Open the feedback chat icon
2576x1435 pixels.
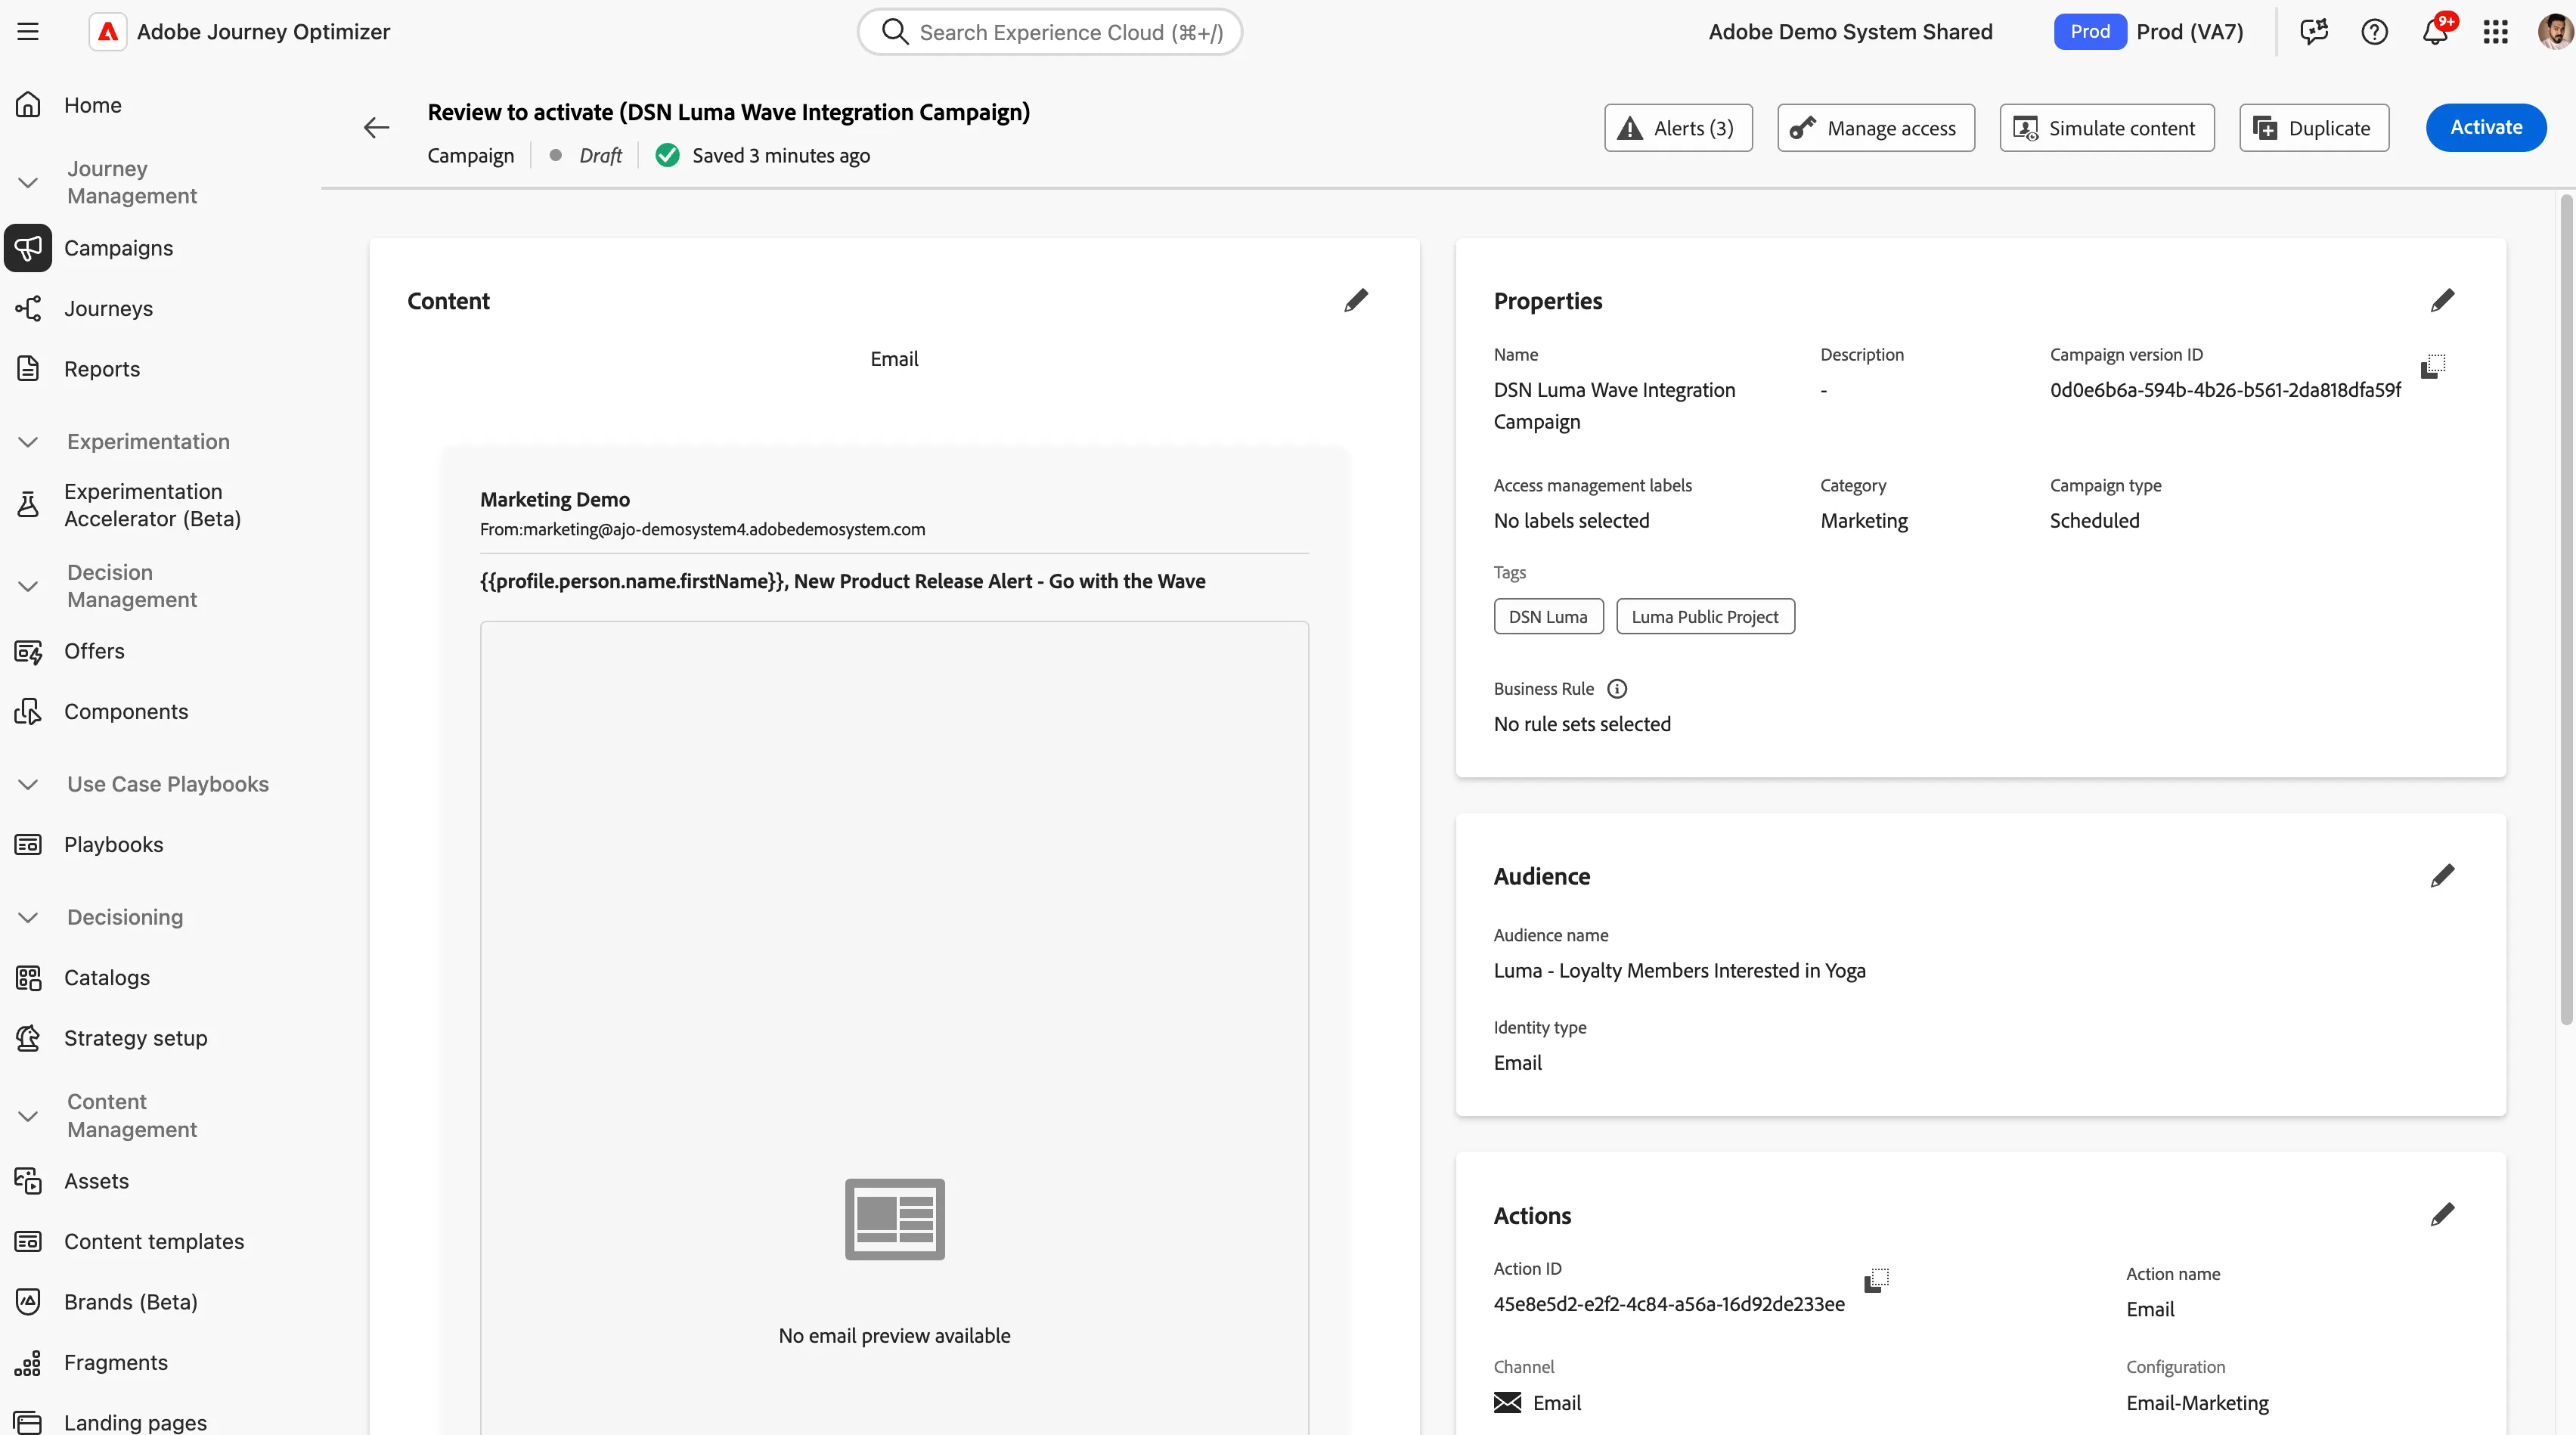(2313, 32)
